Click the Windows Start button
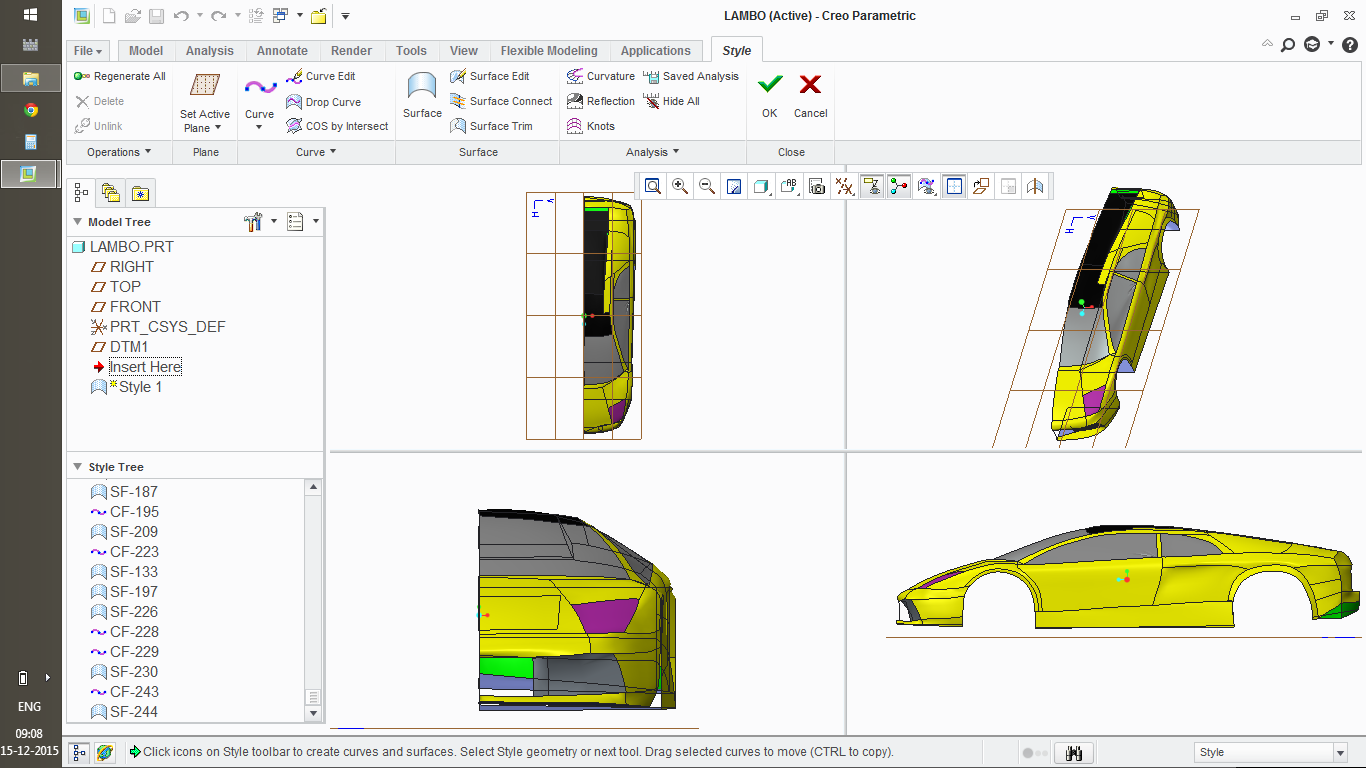The height and width of the screenshot is (768, 1366). pos(30,15)
